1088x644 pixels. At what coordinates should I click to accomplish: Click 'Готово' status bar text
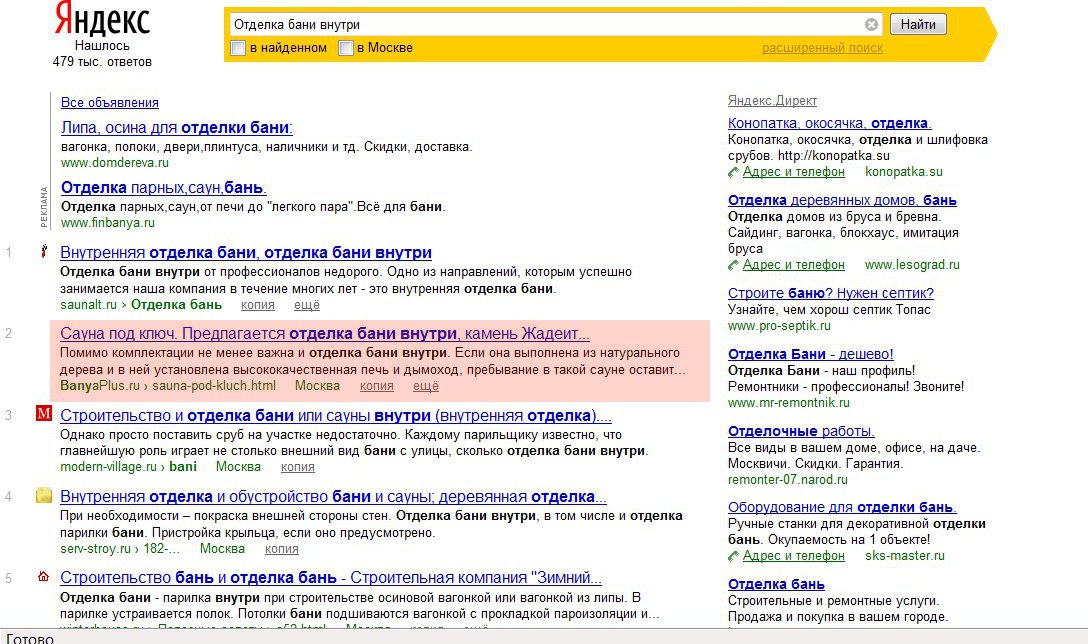pos(29,638)
